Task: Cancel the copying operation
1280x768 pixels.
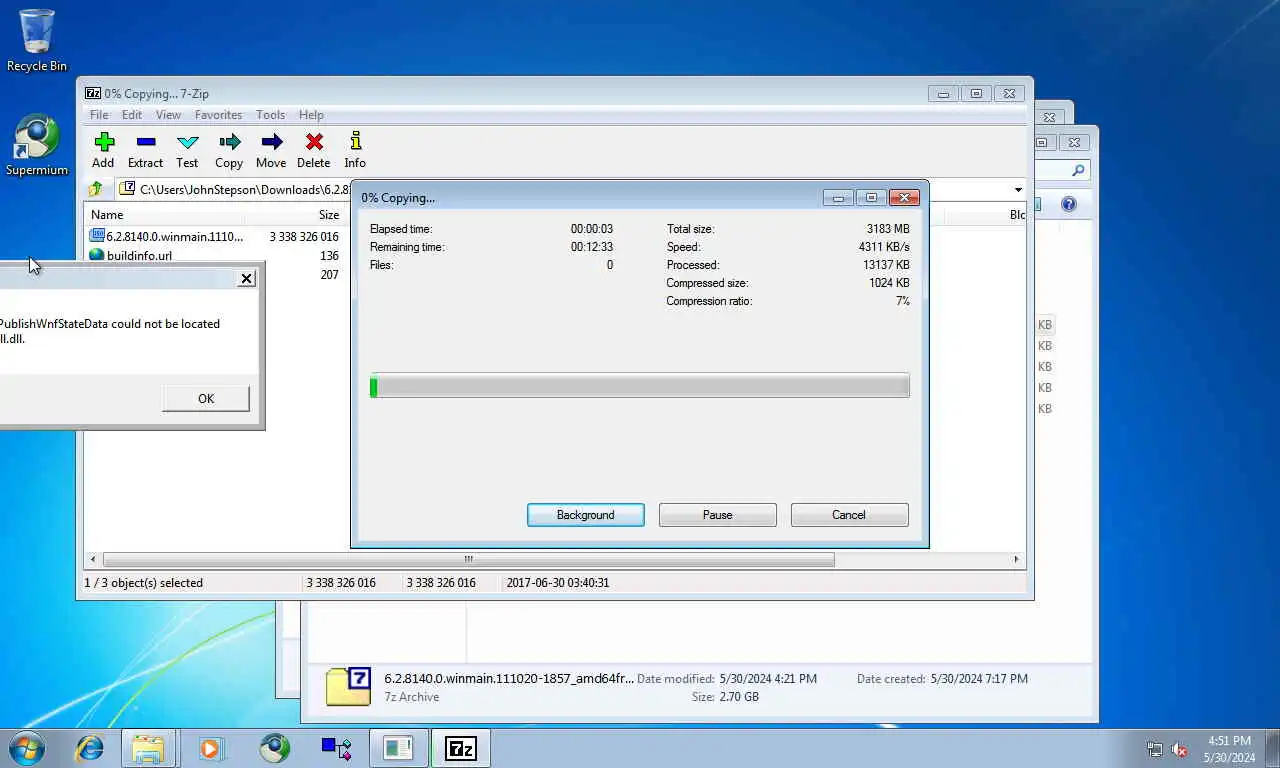Action: point(849,515)
